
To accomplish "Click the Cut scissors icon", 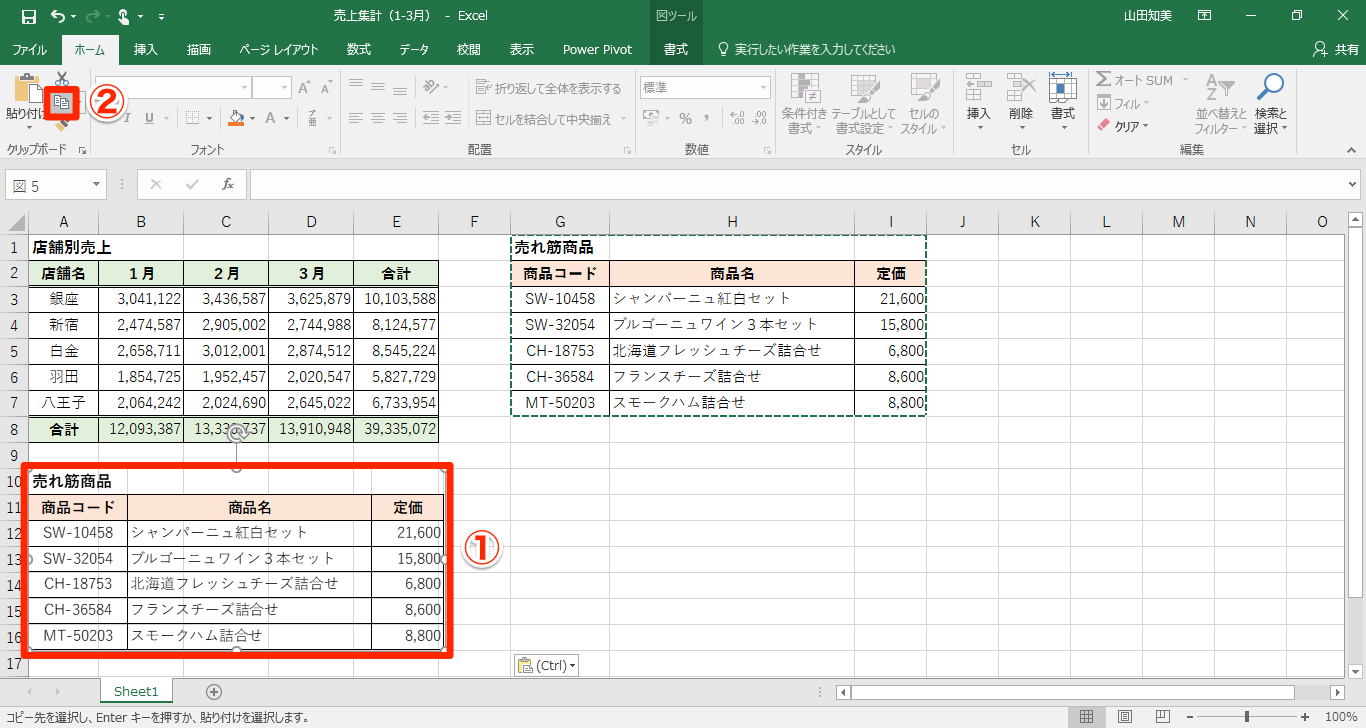I will 62,78.
